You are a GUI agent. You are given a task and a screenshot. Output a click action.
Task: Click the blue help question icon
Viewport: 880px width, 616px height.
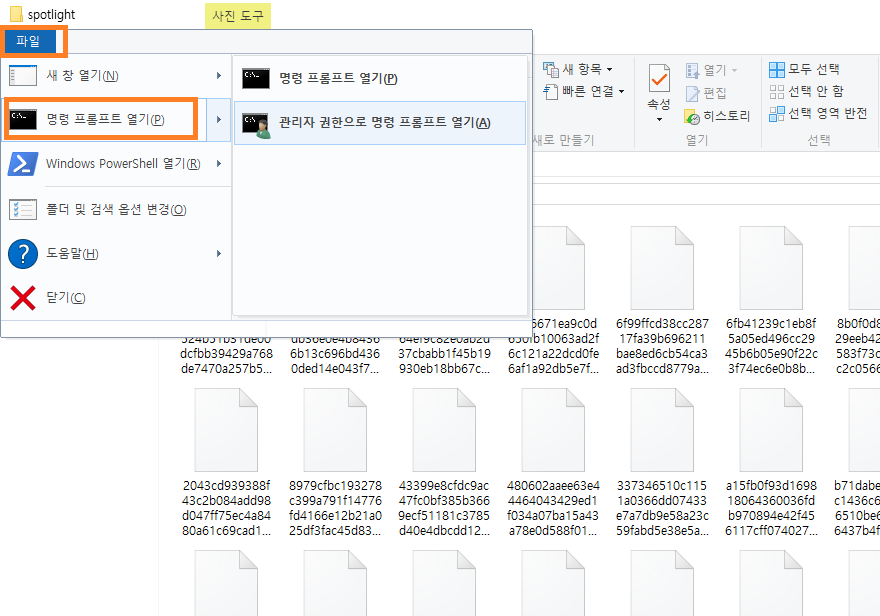pyautogui.click(x=23, y=254)
